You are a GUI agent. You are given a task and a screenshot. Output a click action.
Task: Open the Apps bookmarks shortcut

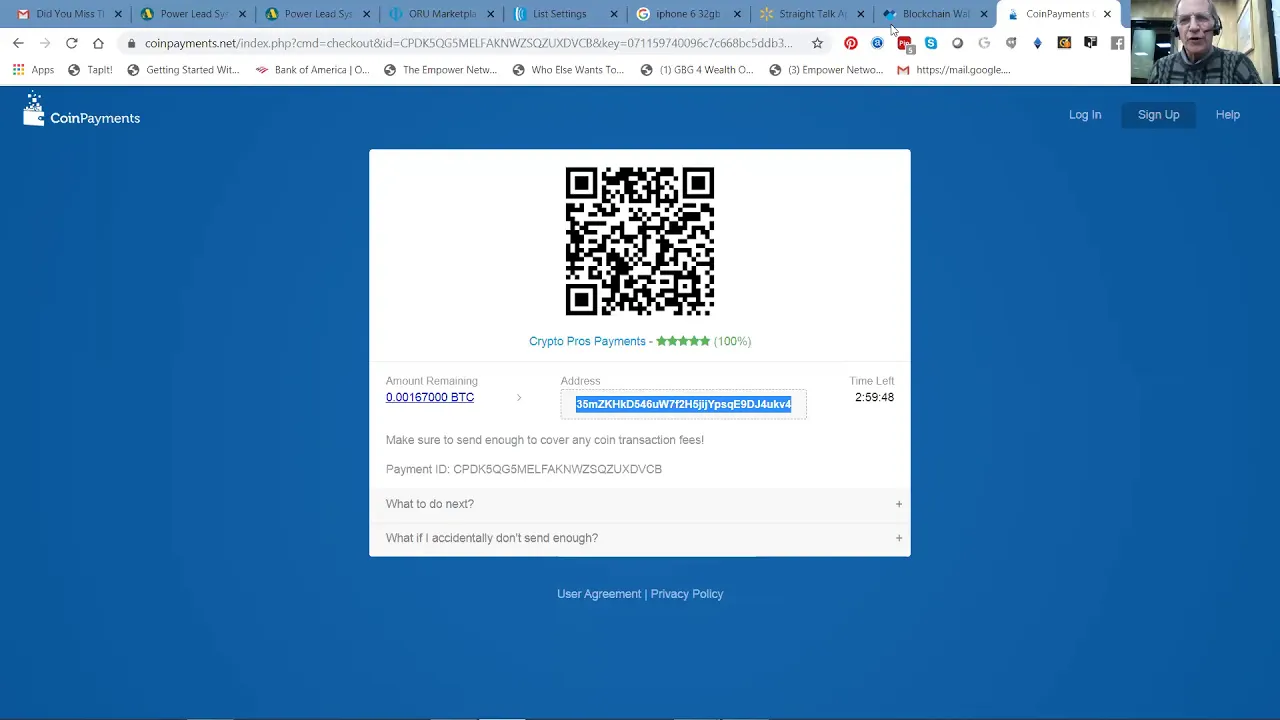click(x=34, y=70)
